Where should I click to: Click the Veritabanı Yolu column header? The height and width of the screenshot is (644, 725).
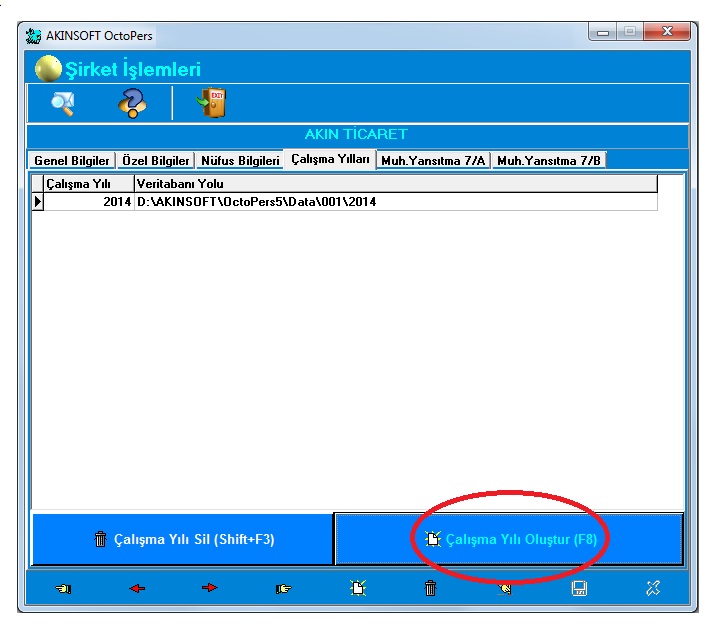pos(396,184)
